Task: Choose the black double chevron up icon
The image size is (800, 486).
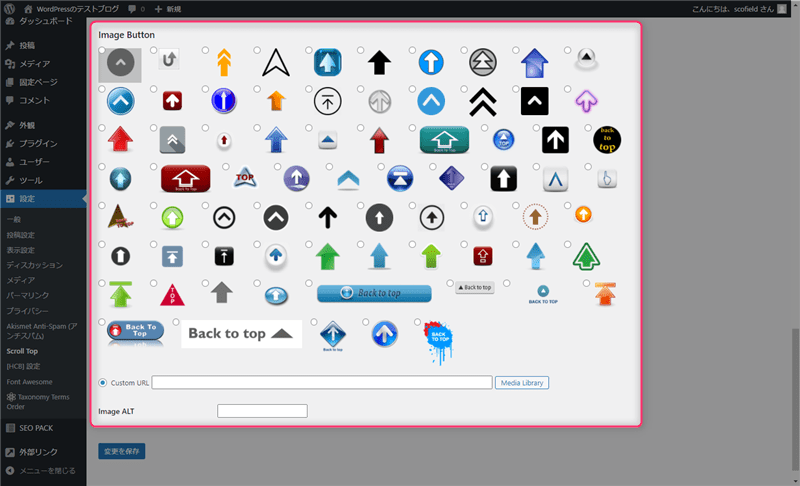Action: pos(483,101)
